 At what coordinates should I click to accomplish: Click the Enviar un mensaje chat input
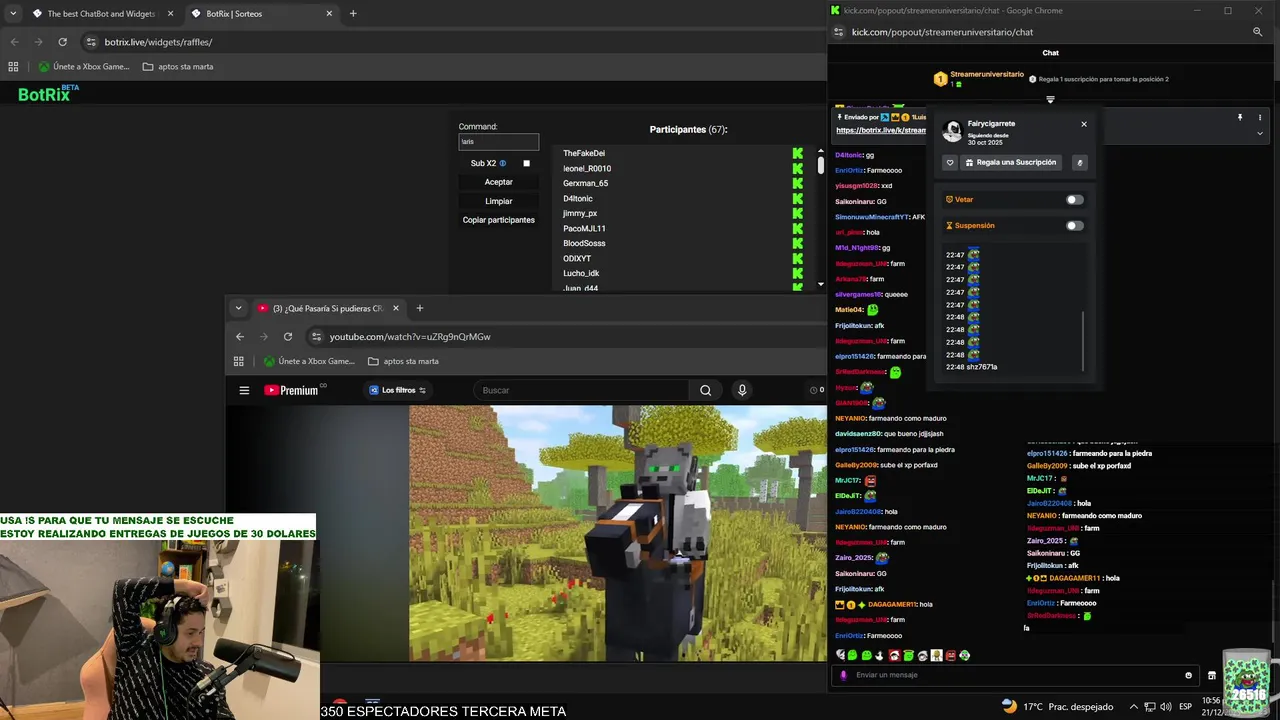click(1015, 675)
